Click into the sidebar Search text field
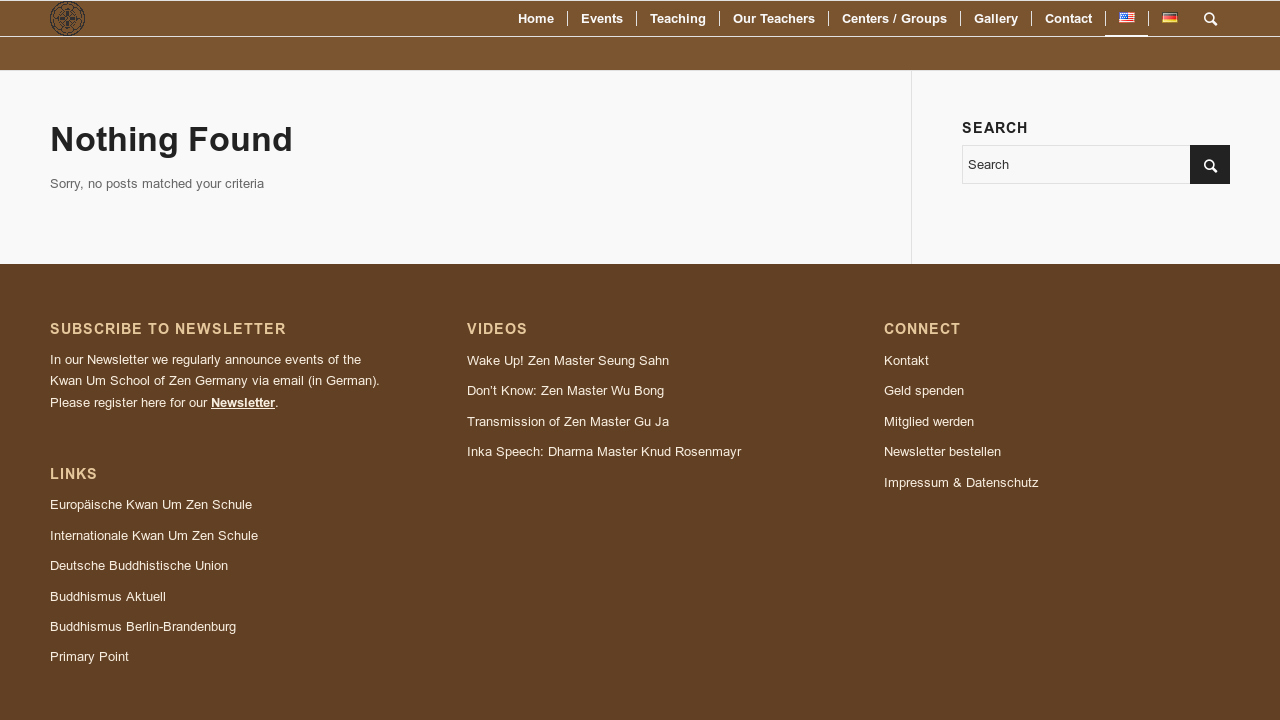This screenshot has width=1280, height=720. click(x=1075, y=165)
